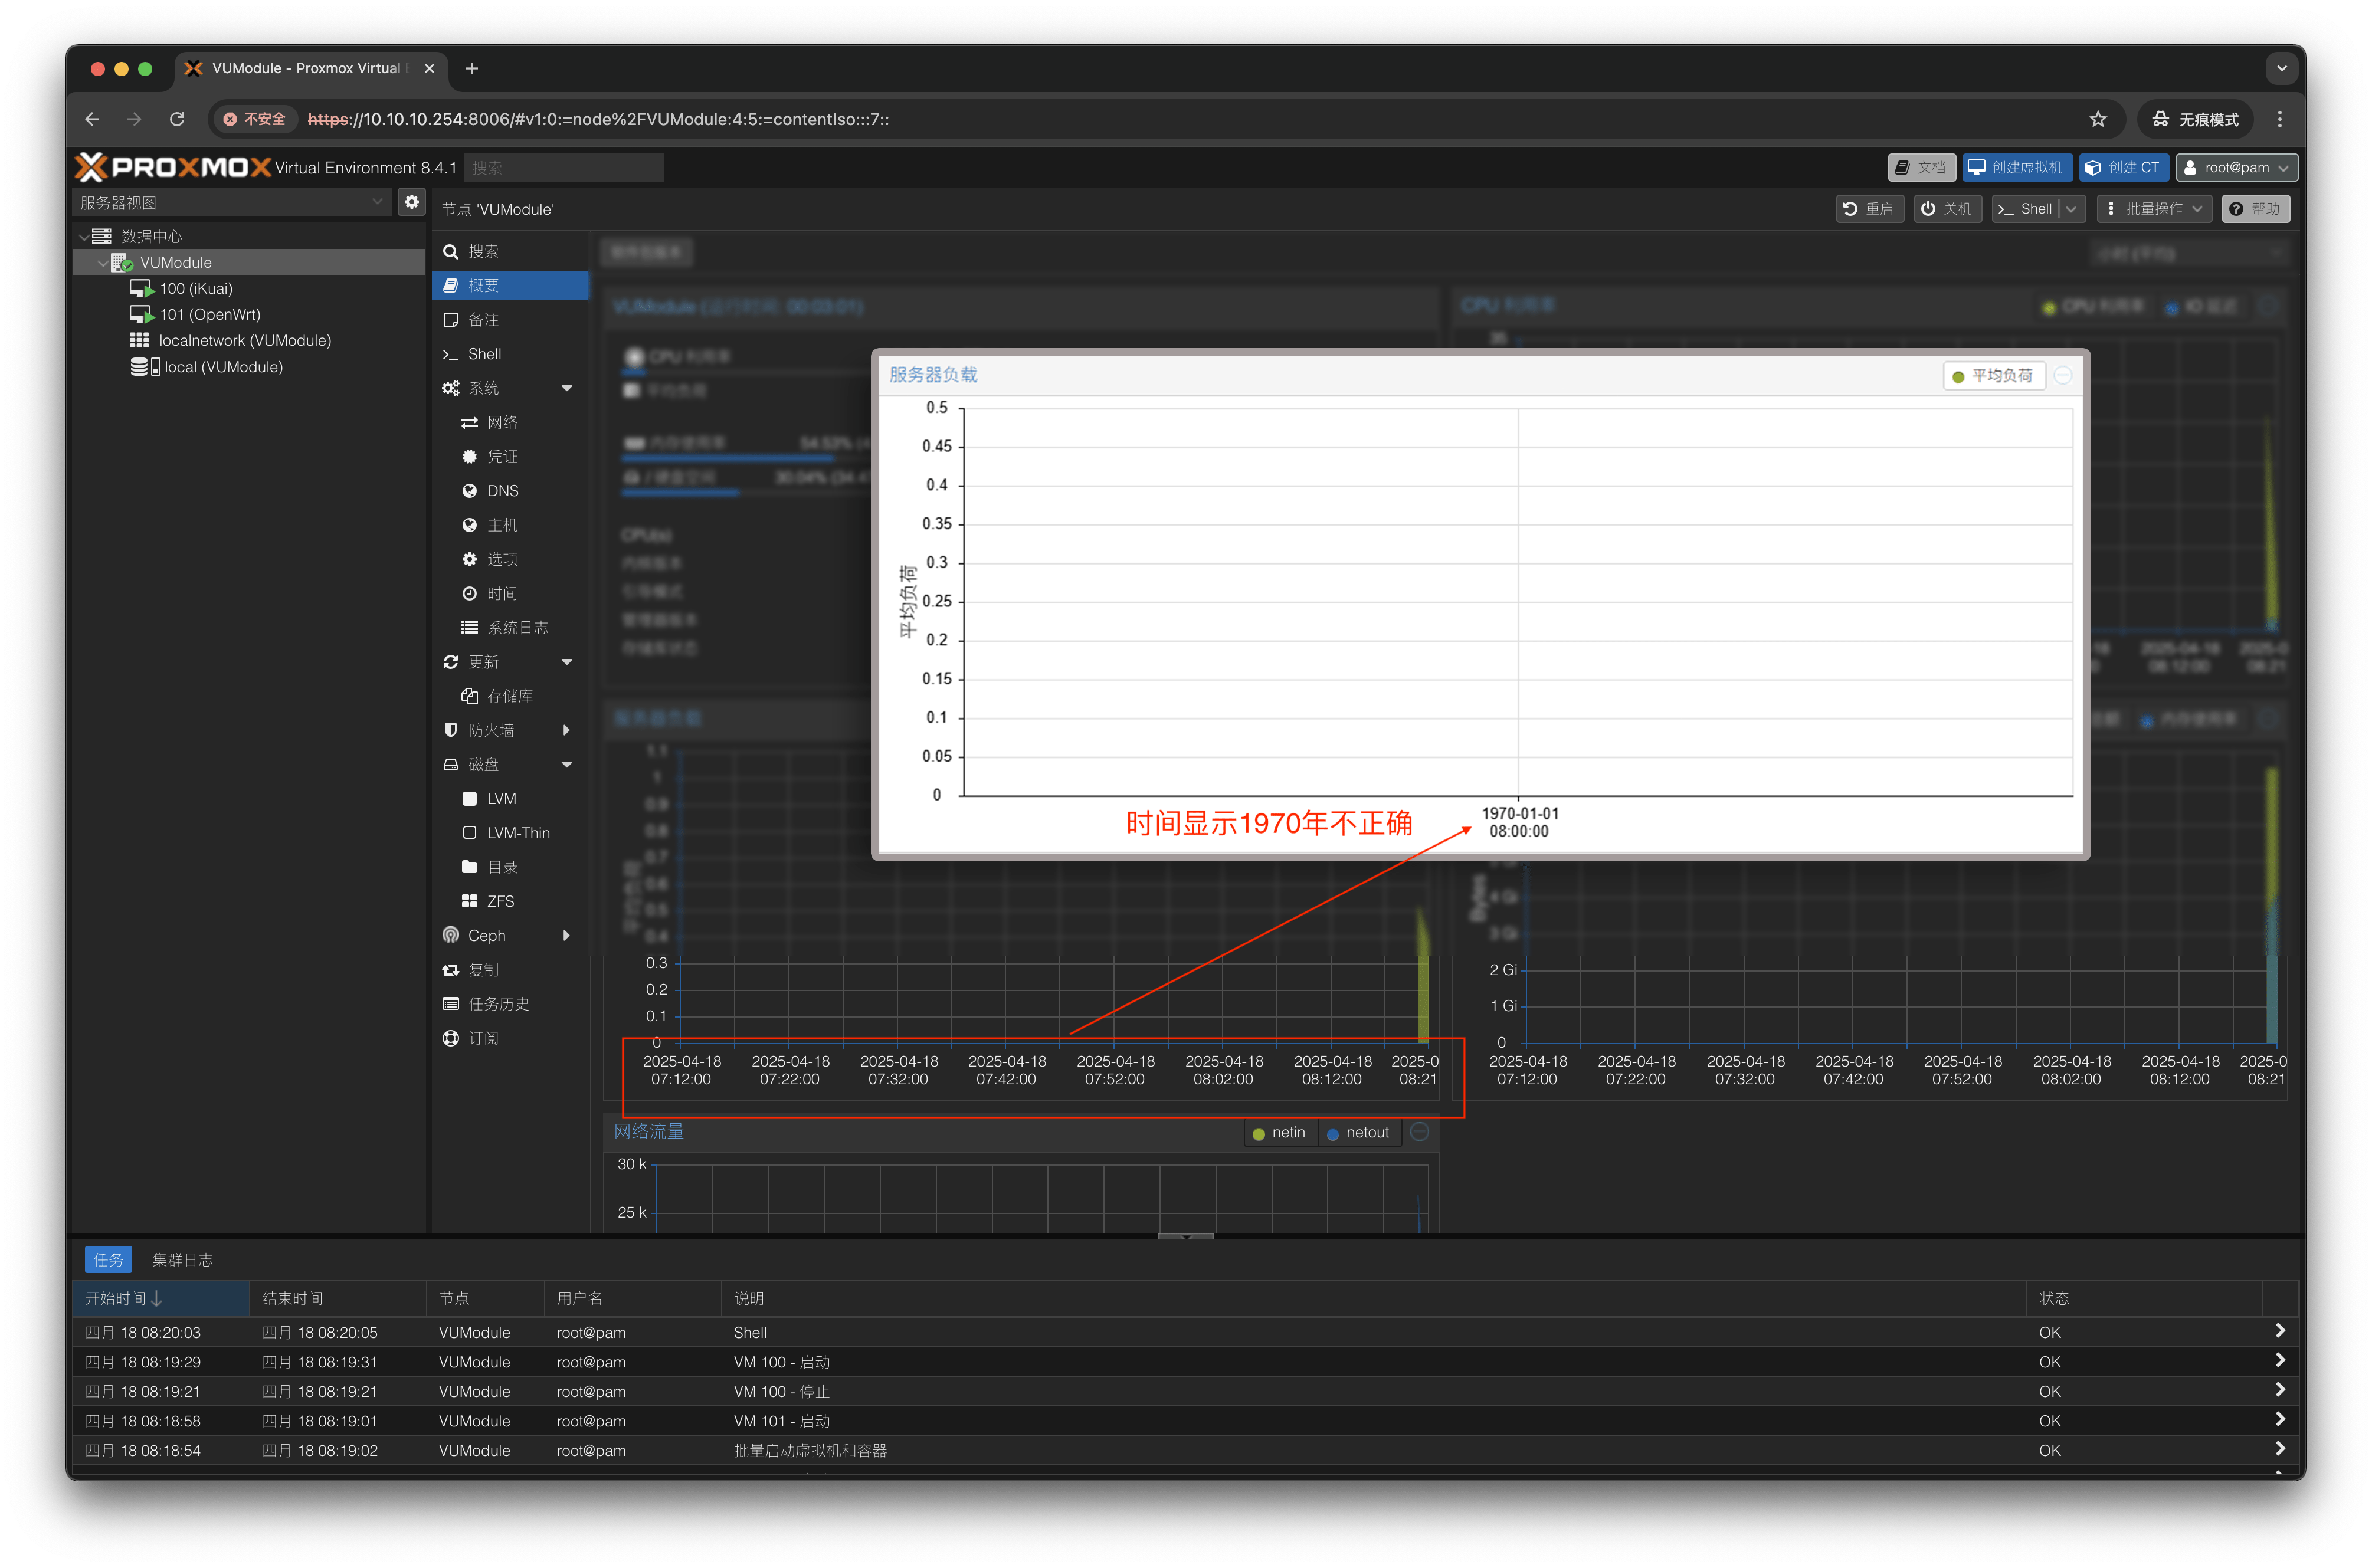The height and width of the screenshot is (1568, 2372).
Task: Select the 概要 summary menu item
Action: (484, 286)
